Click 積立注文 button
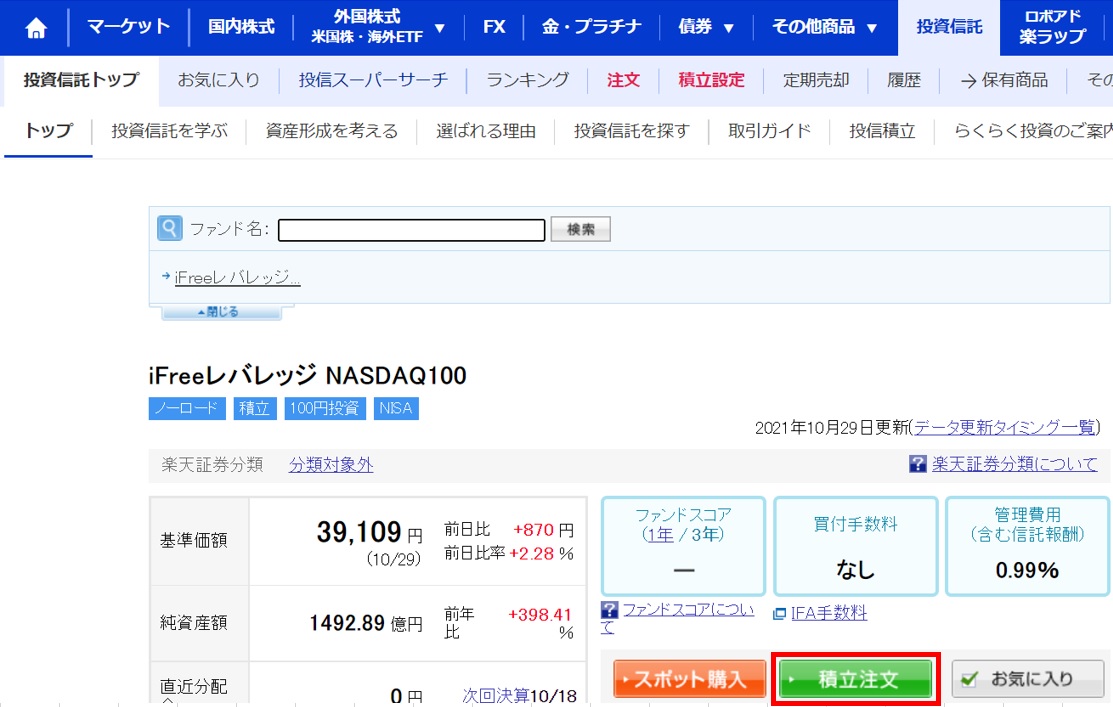Screen dimensions: 1113x707 pos(856,679)
